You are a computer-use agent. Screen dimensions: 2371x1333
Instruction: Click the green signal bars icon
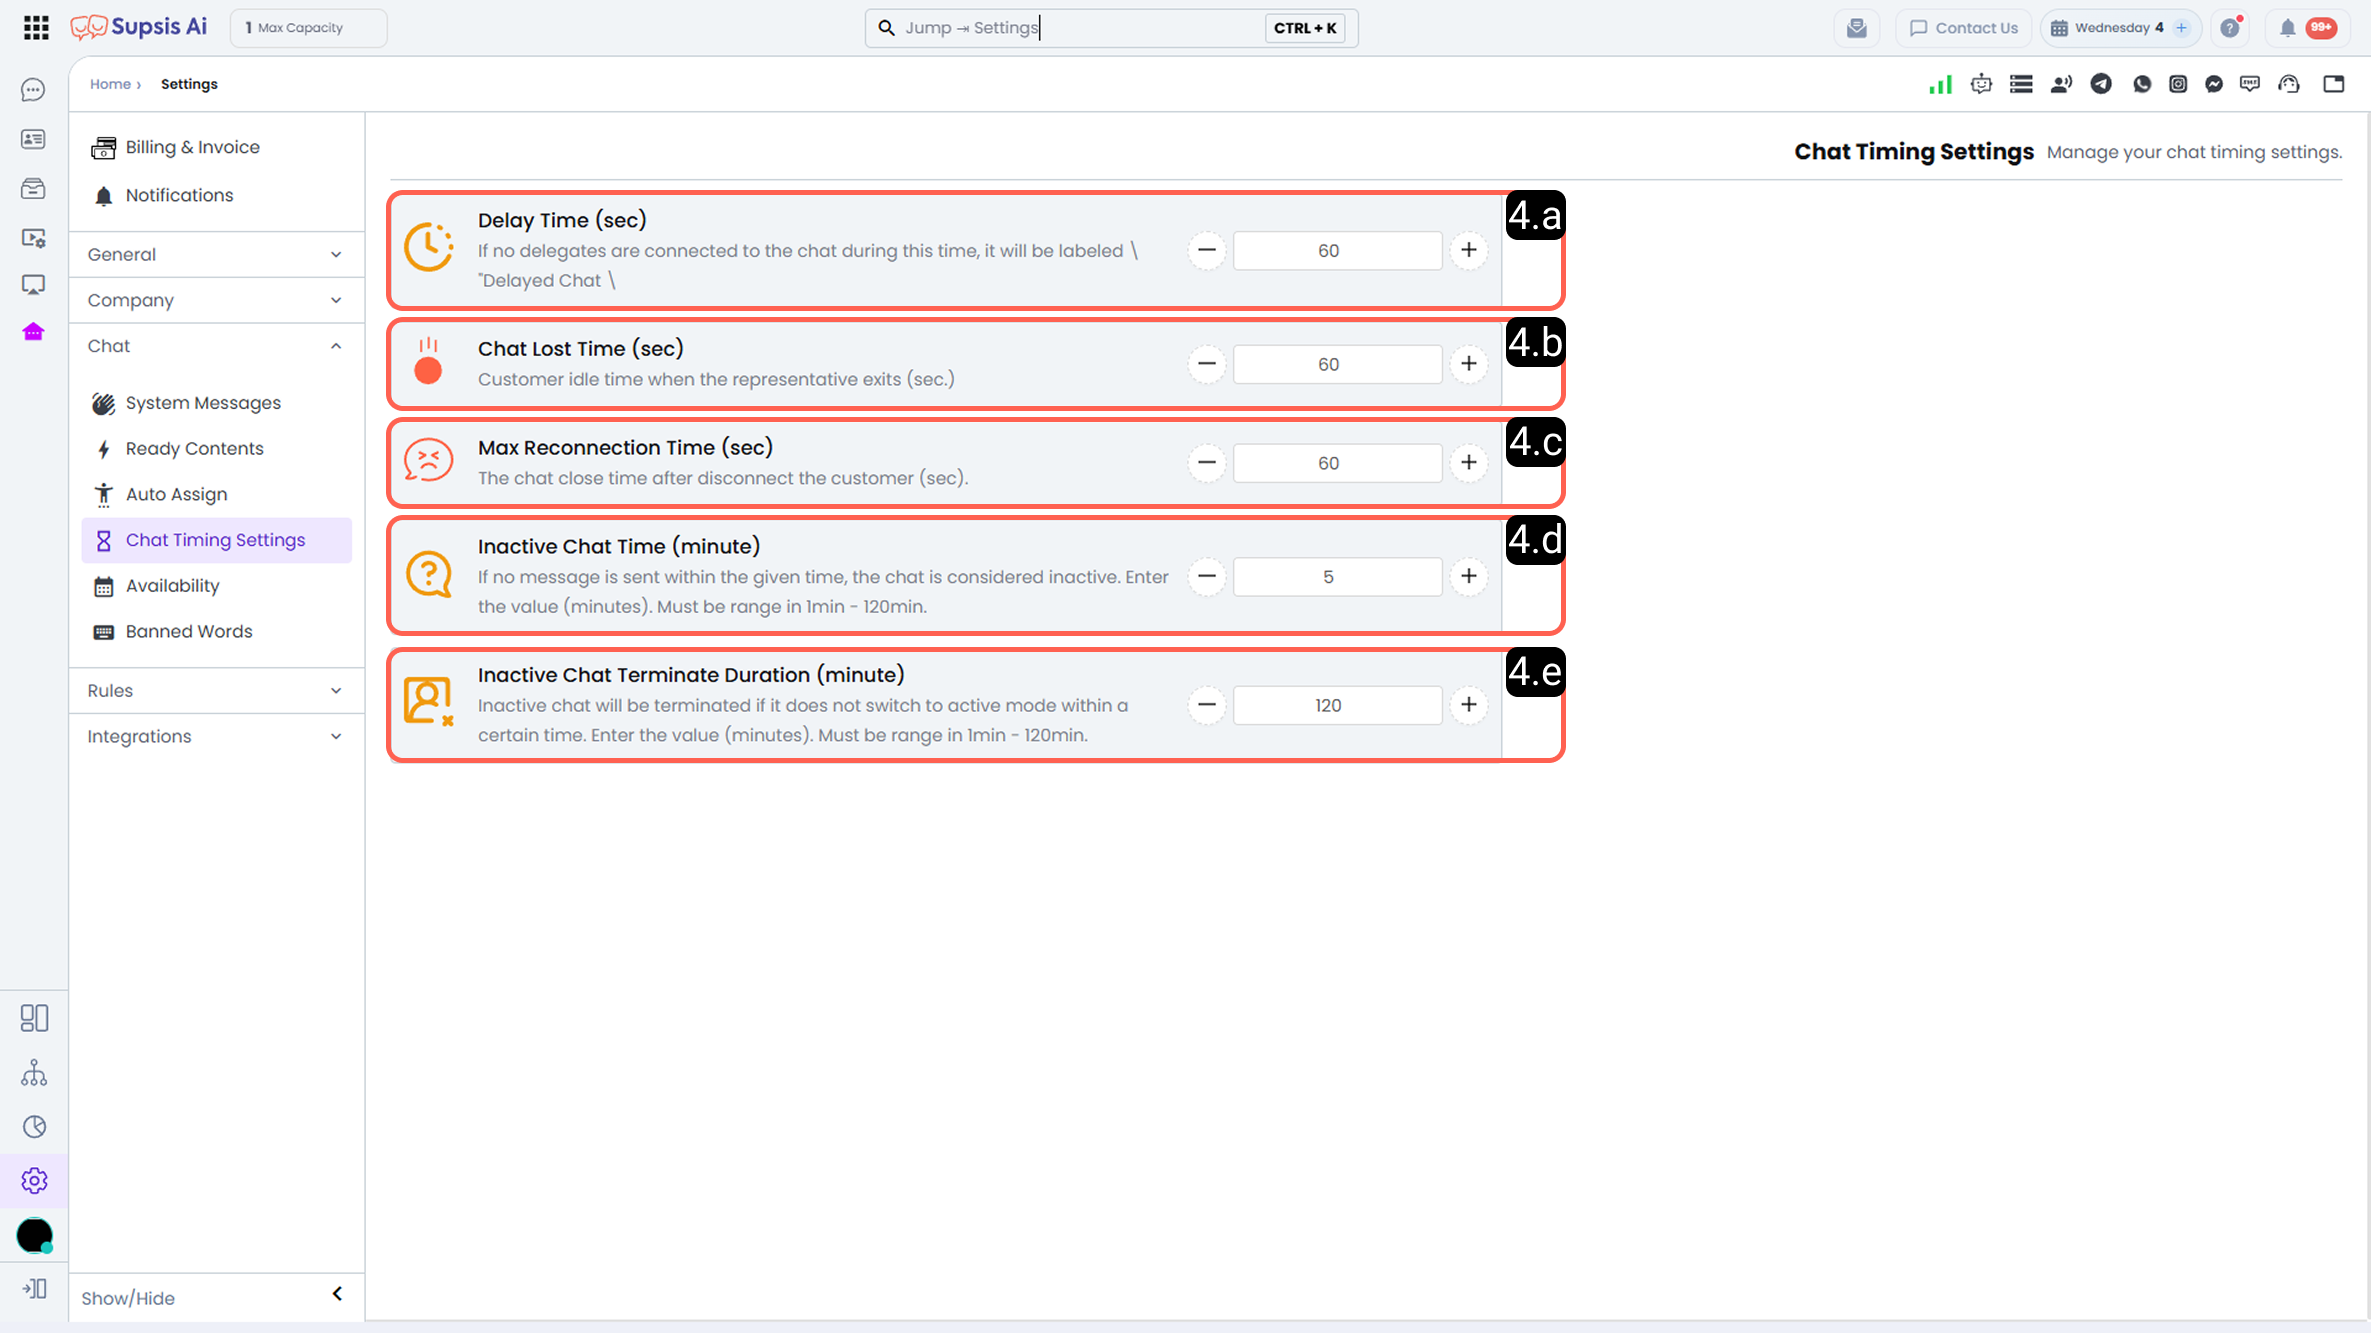click(x=1940, y=84)
